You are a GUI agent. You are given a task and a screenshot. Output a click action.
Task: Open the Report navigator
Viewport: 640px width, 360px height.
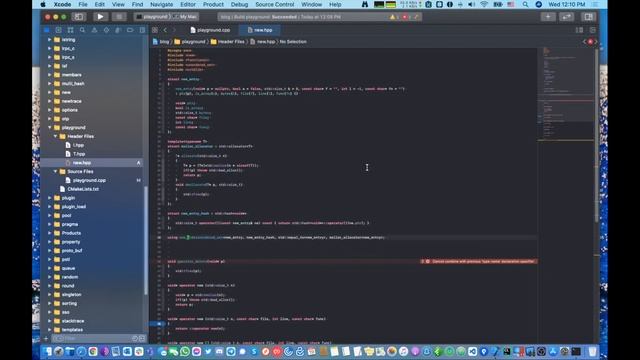tap(142, 30)
